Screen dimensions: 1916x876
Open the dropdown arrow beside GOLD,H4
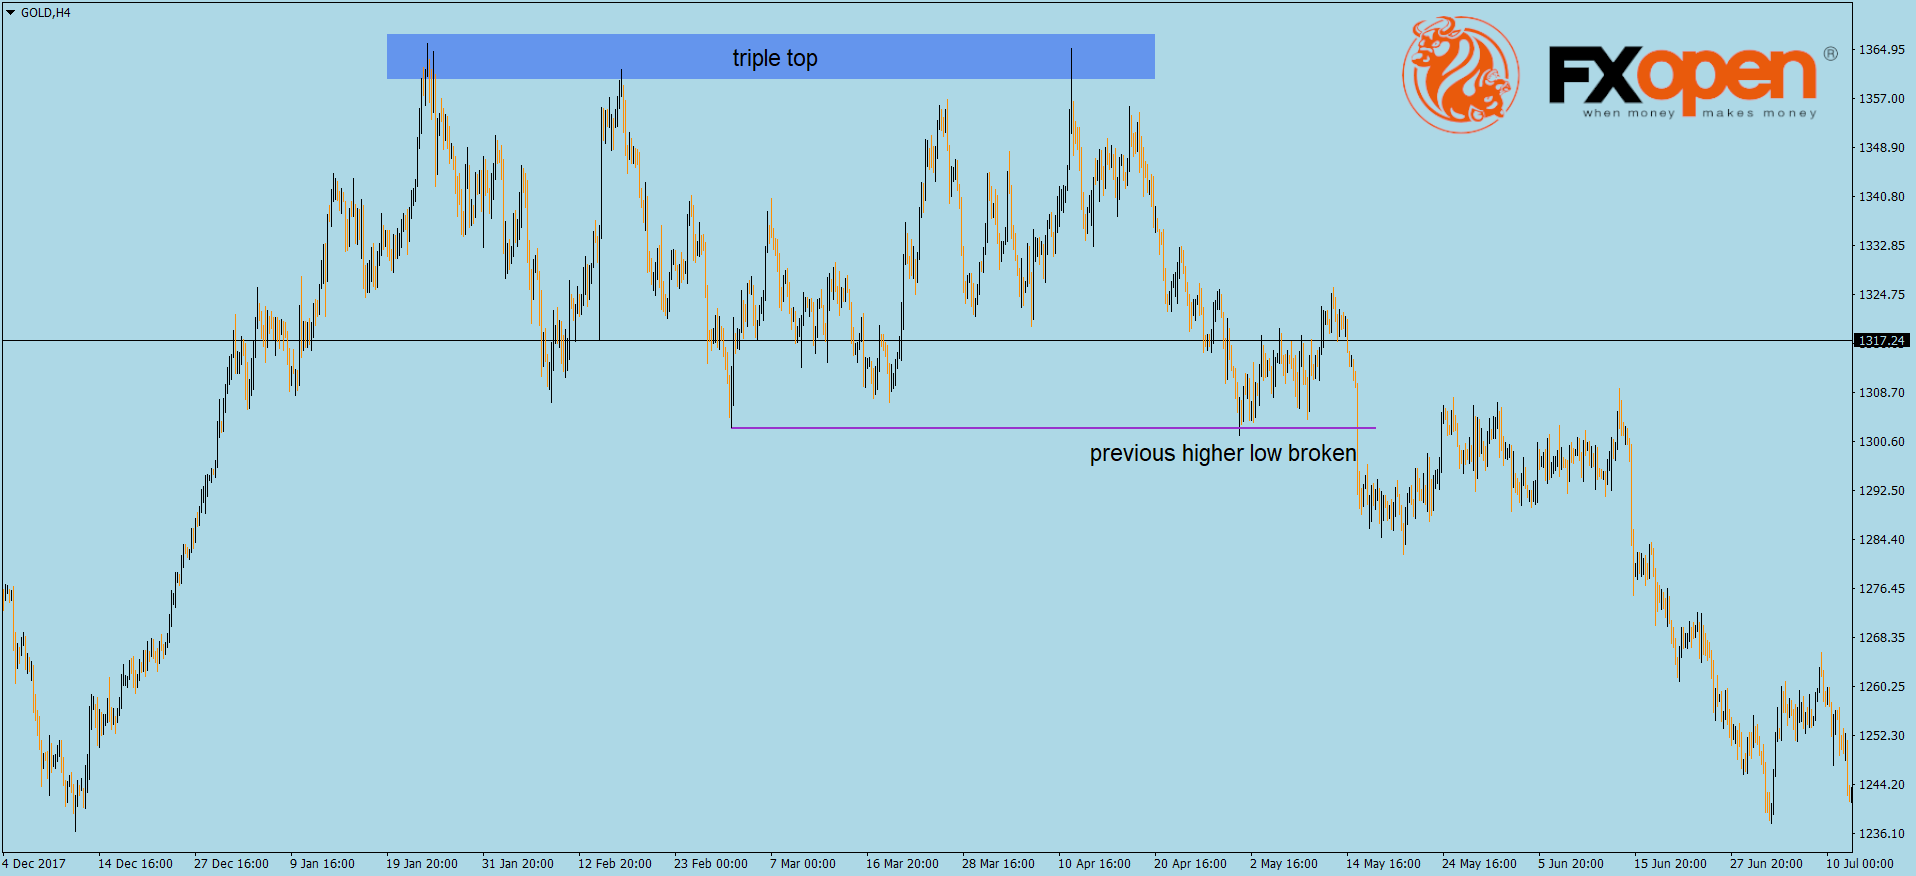(x=11, y=13)
